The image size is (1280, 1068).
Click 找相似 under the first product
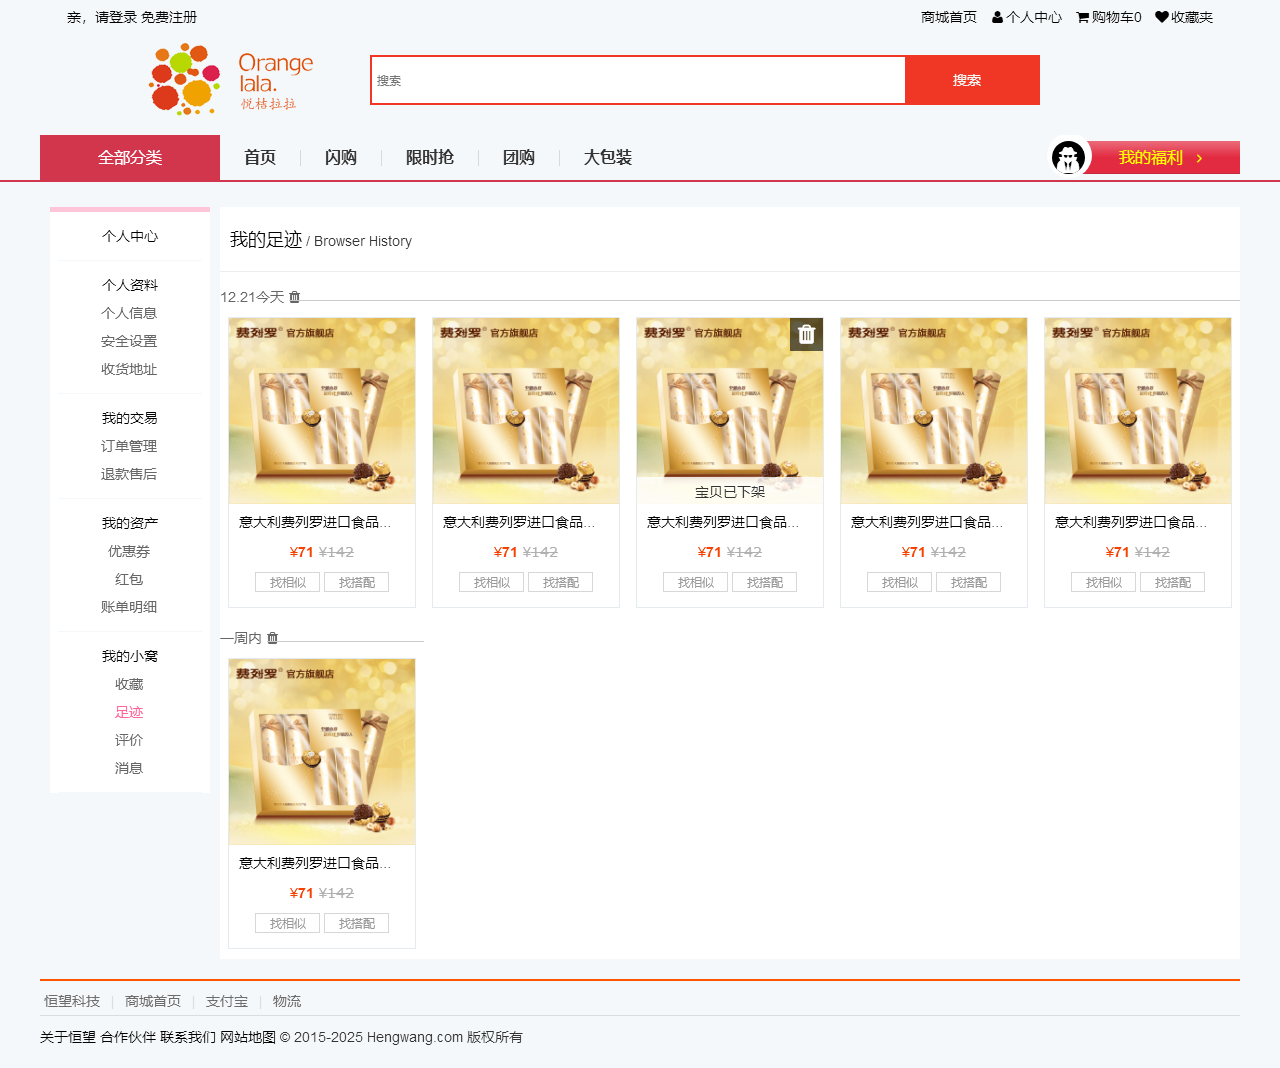pos(288,583)
